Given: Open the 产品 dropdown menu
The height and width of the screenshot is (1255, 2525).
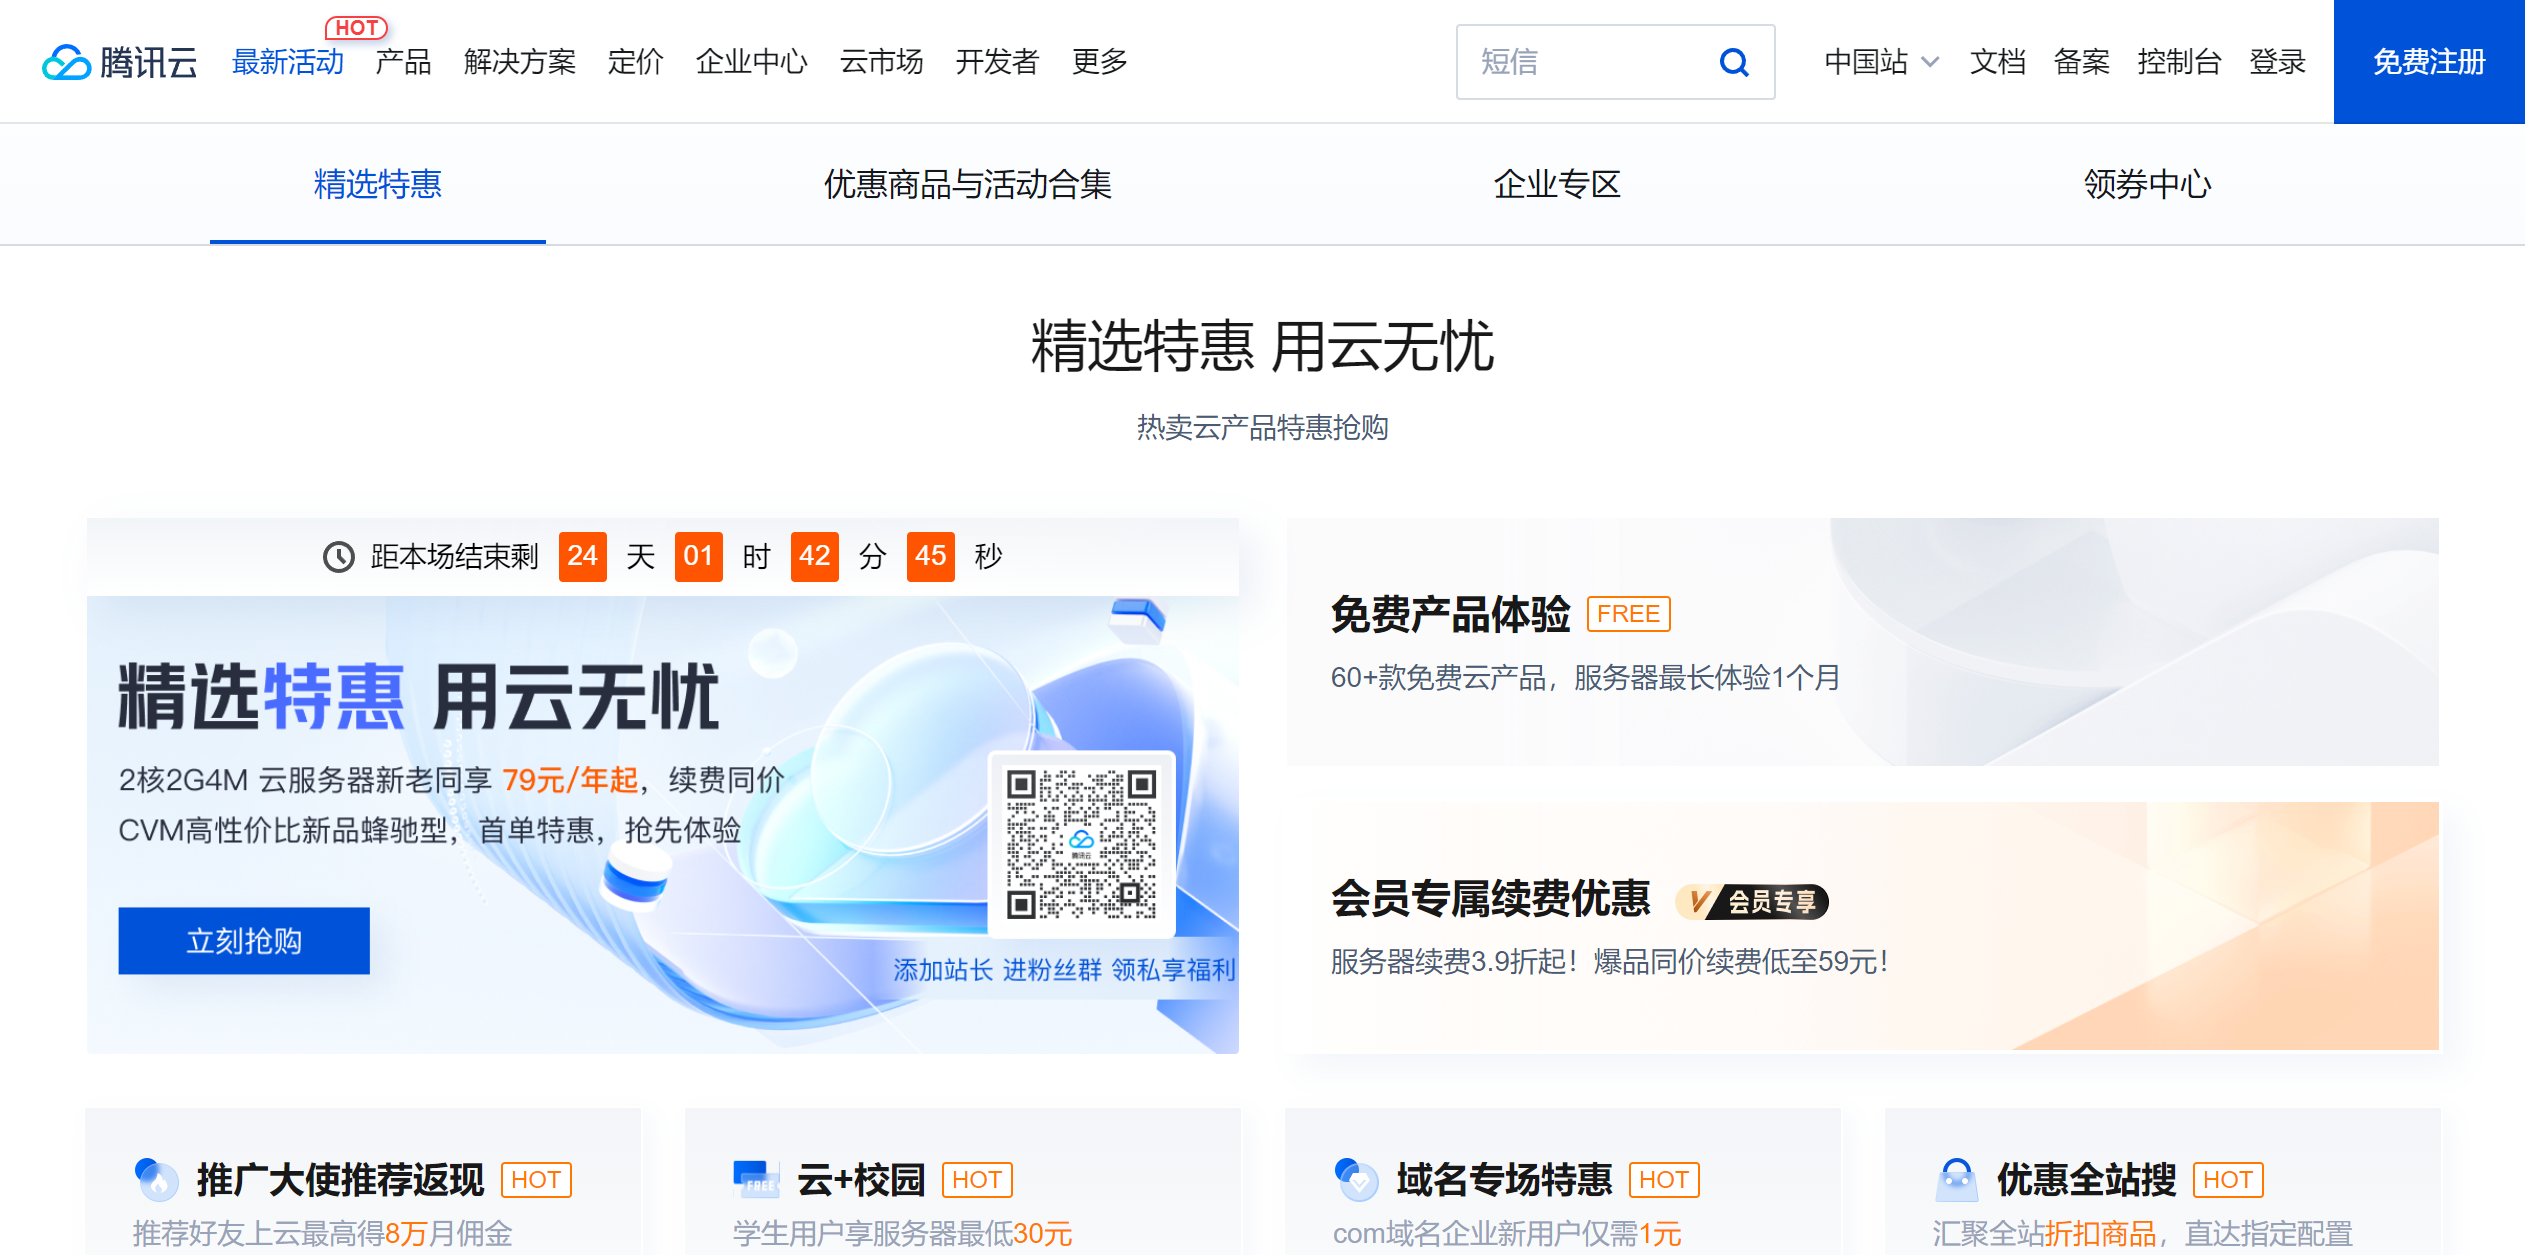Looking at the screenshot, I should click(404, 62).
